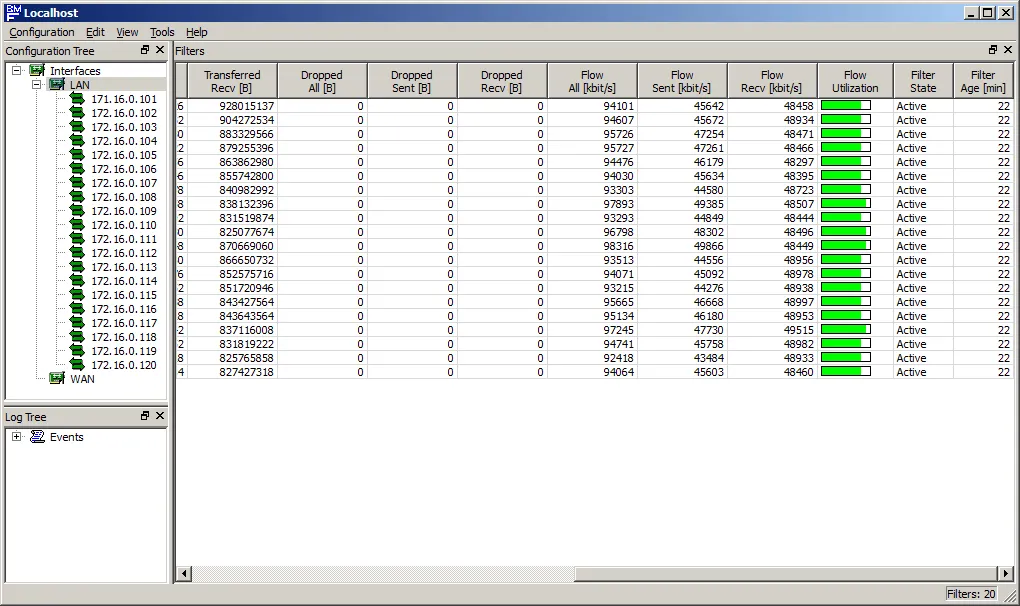Click the green arrows icon beside 171.16.0.101
The height and width of the screenshot is (606, 1020).
click(76, 99)
